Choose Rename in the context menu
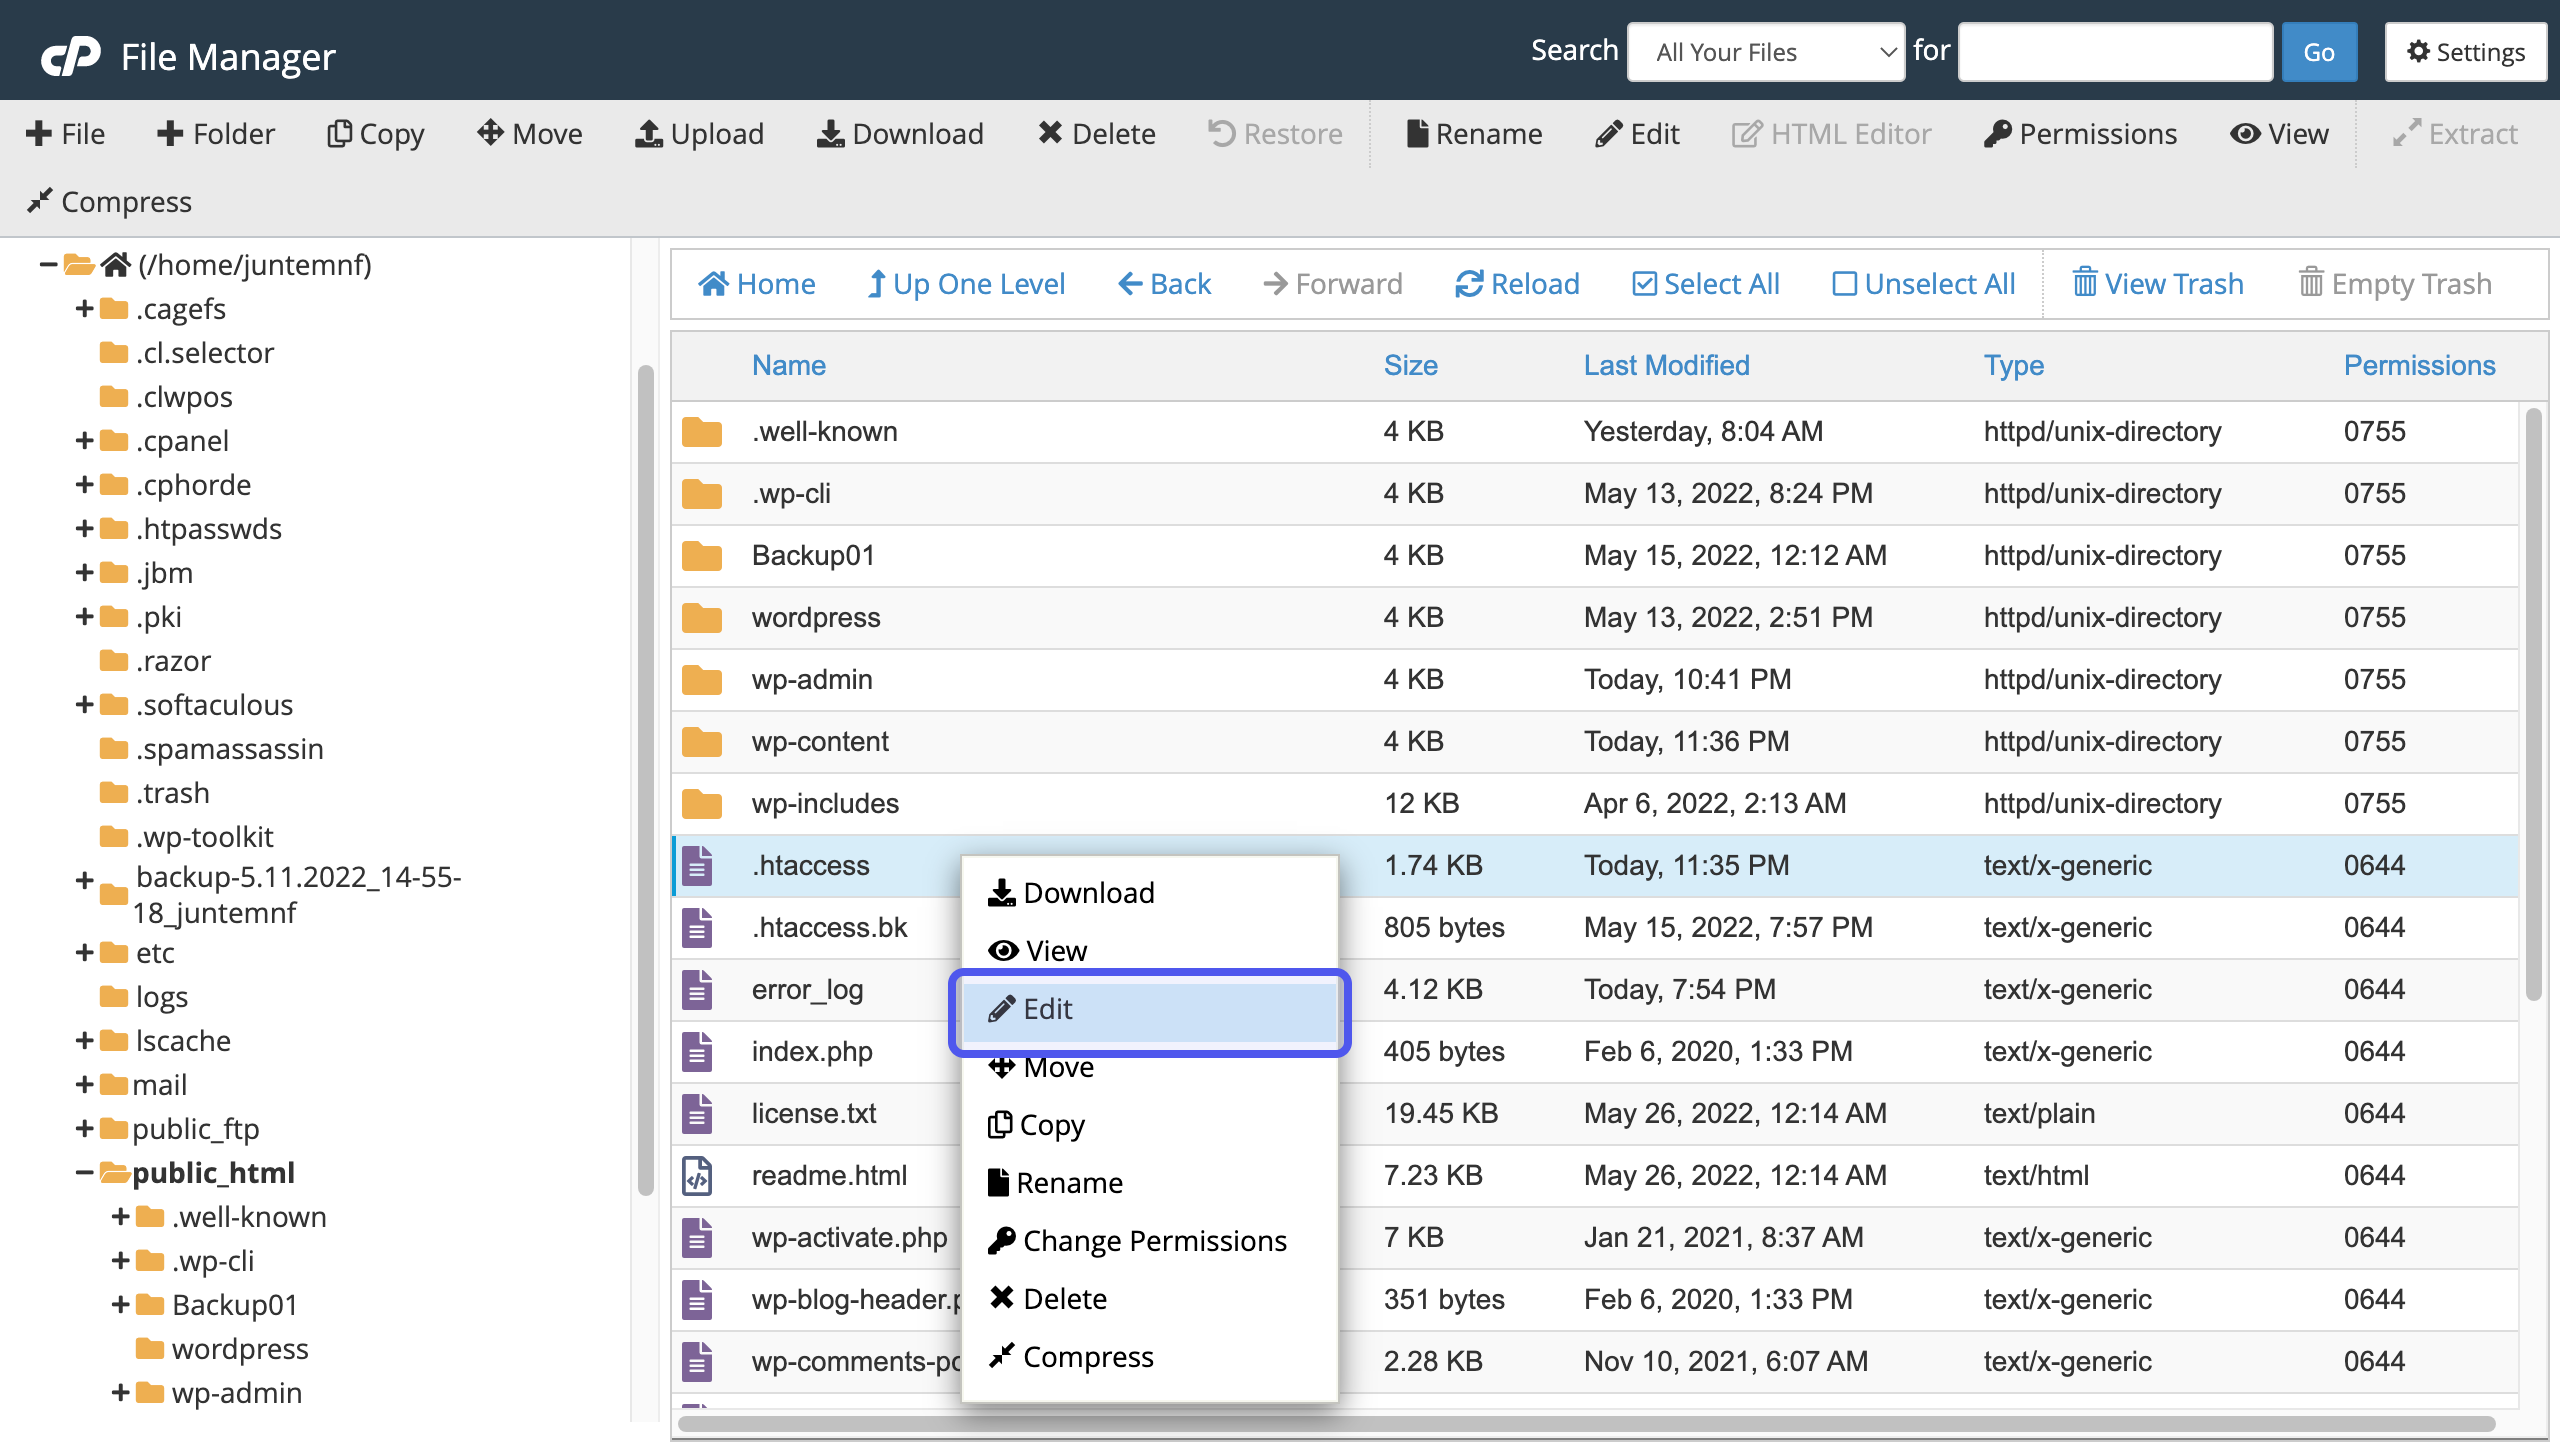This screenshot has width=2560, height=1442. coord(1150,1183)
